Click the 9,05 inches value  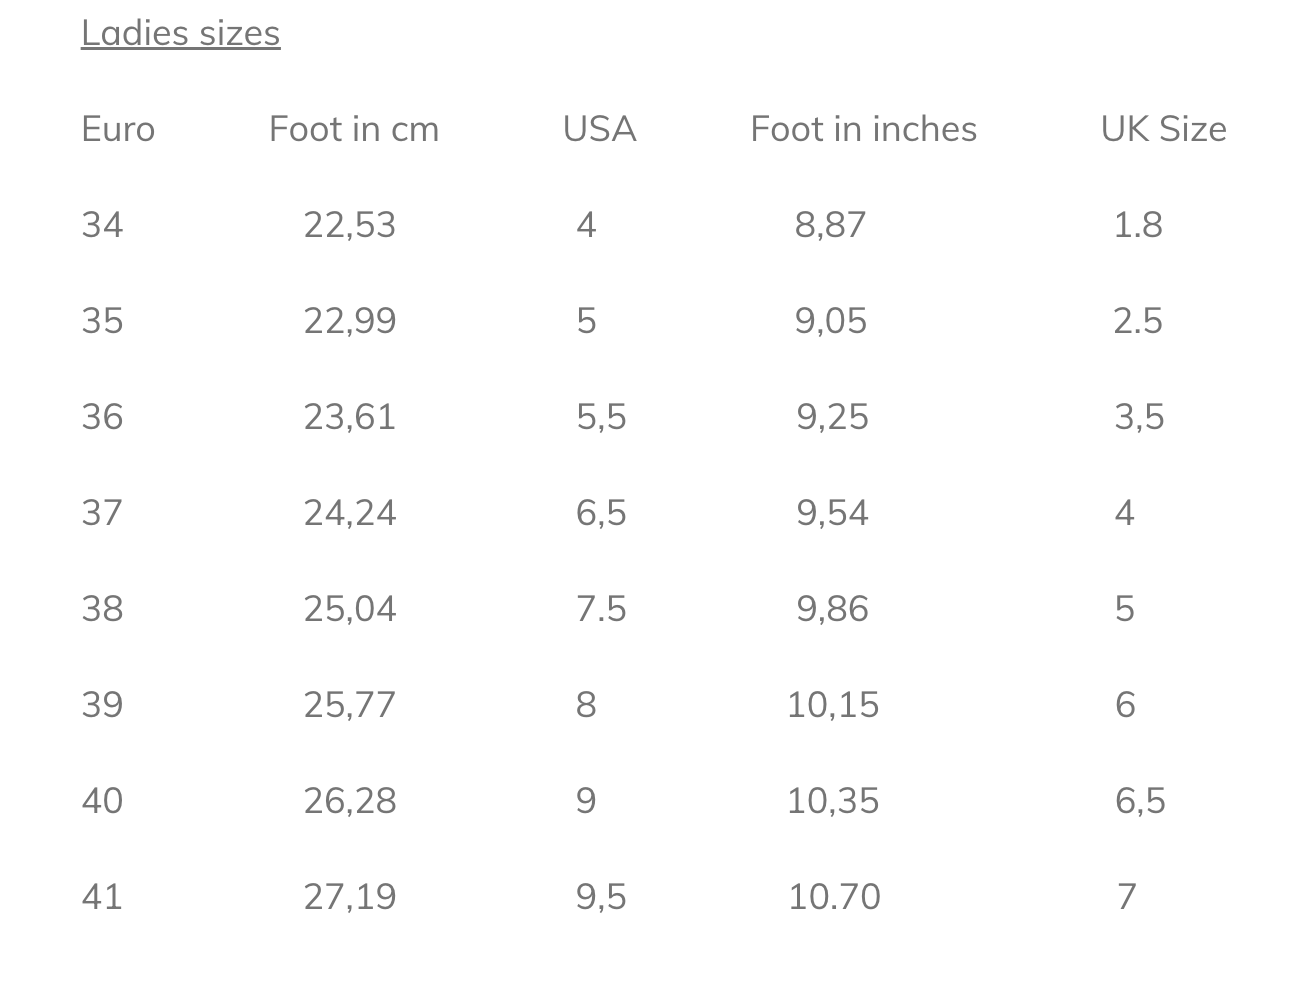[831, 321]
